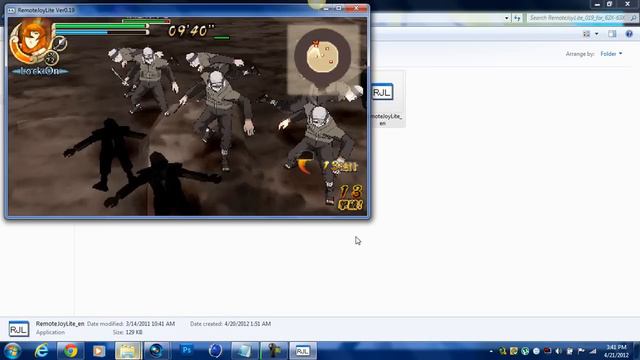Click the RemoteJoyLite_en name in details pane
This screenshot has height=360, width=640.
pyautogui.click(x=60, y=324)
